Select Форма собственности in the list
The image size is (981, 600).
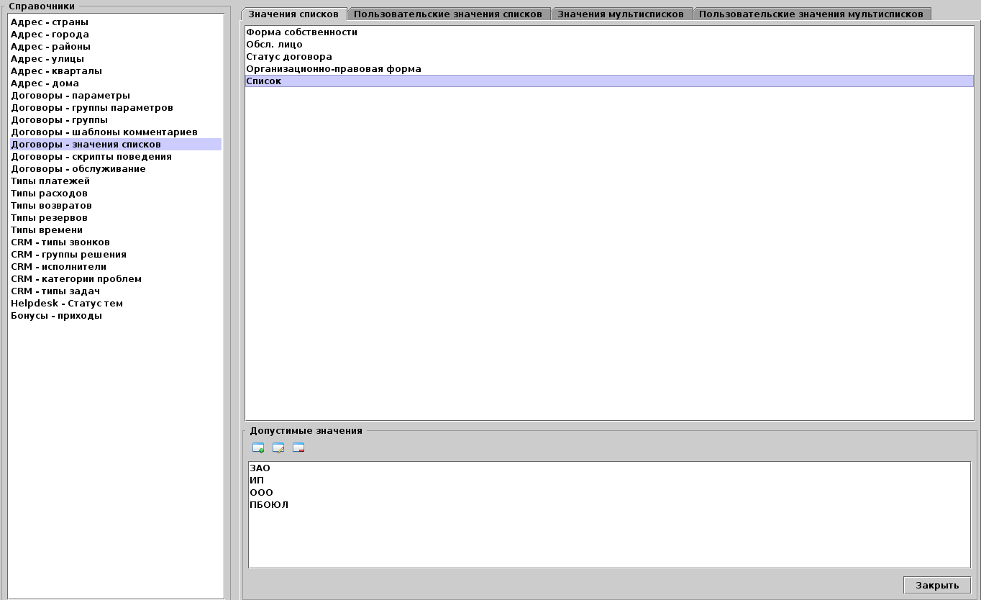tap(302, 33)
